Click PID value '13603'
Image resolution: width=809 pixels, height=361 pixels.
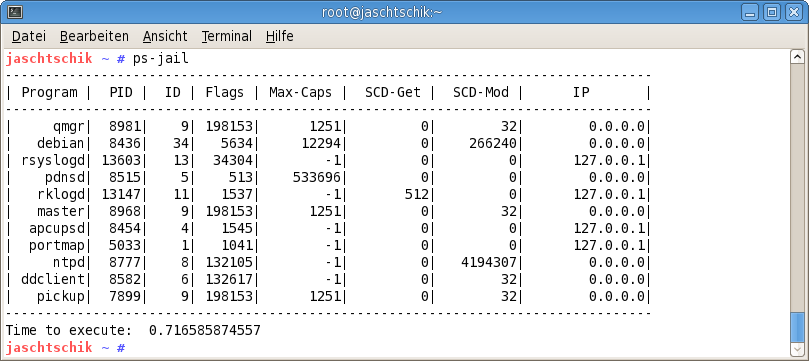coord(121,161)
